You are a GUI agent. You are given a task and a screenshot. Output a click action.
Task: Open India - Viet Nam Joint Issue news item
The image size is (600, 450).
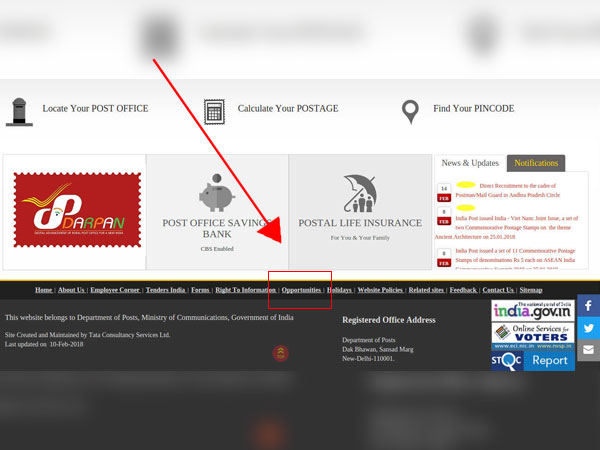click(x=507, y=228)
